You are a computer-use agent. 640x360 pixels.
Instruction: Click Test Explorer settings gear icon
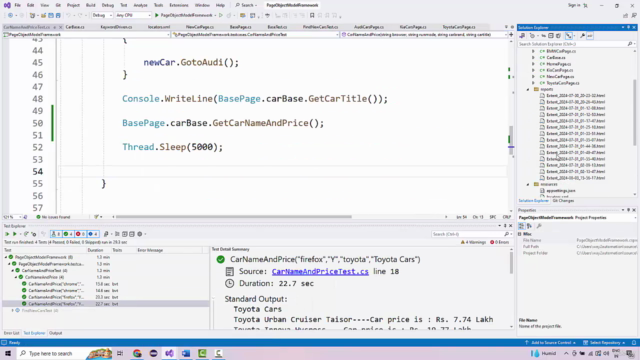coord(140,234)
